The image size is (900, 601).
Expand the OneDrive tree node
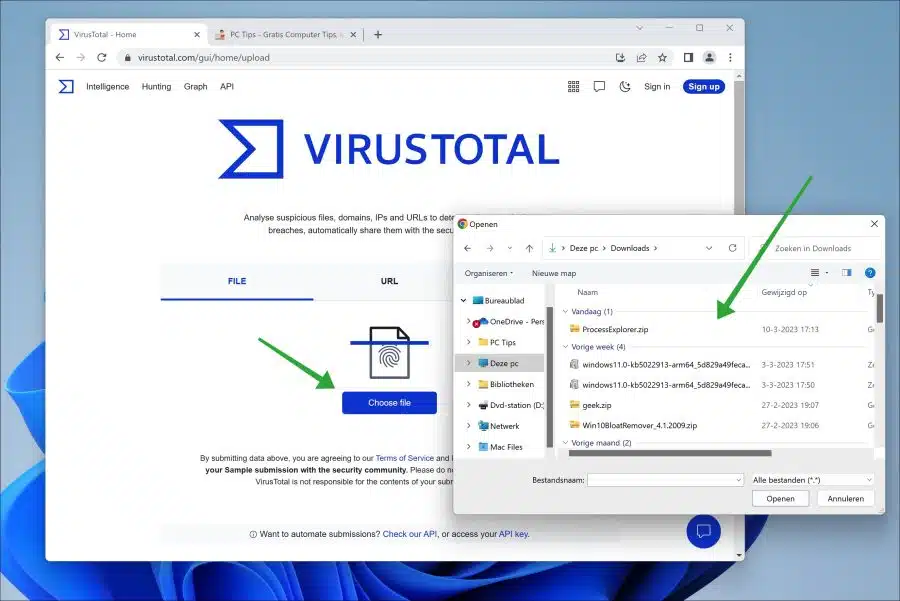click(468, 321)
